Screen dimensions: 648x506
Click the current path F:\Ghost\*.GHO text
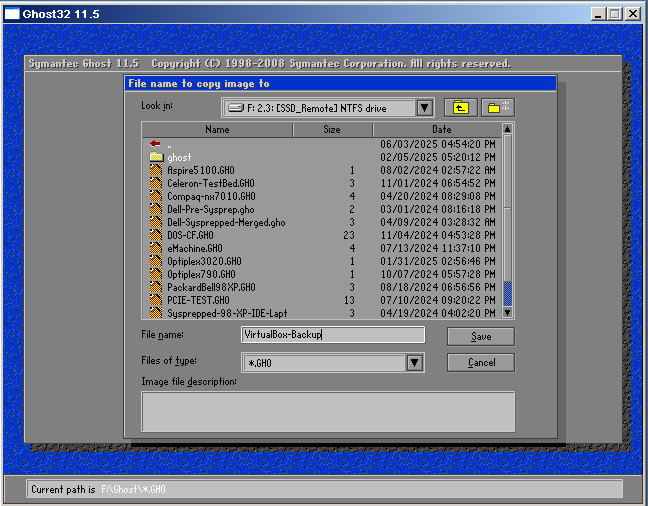pyautogui.click(x=133, y=489)
